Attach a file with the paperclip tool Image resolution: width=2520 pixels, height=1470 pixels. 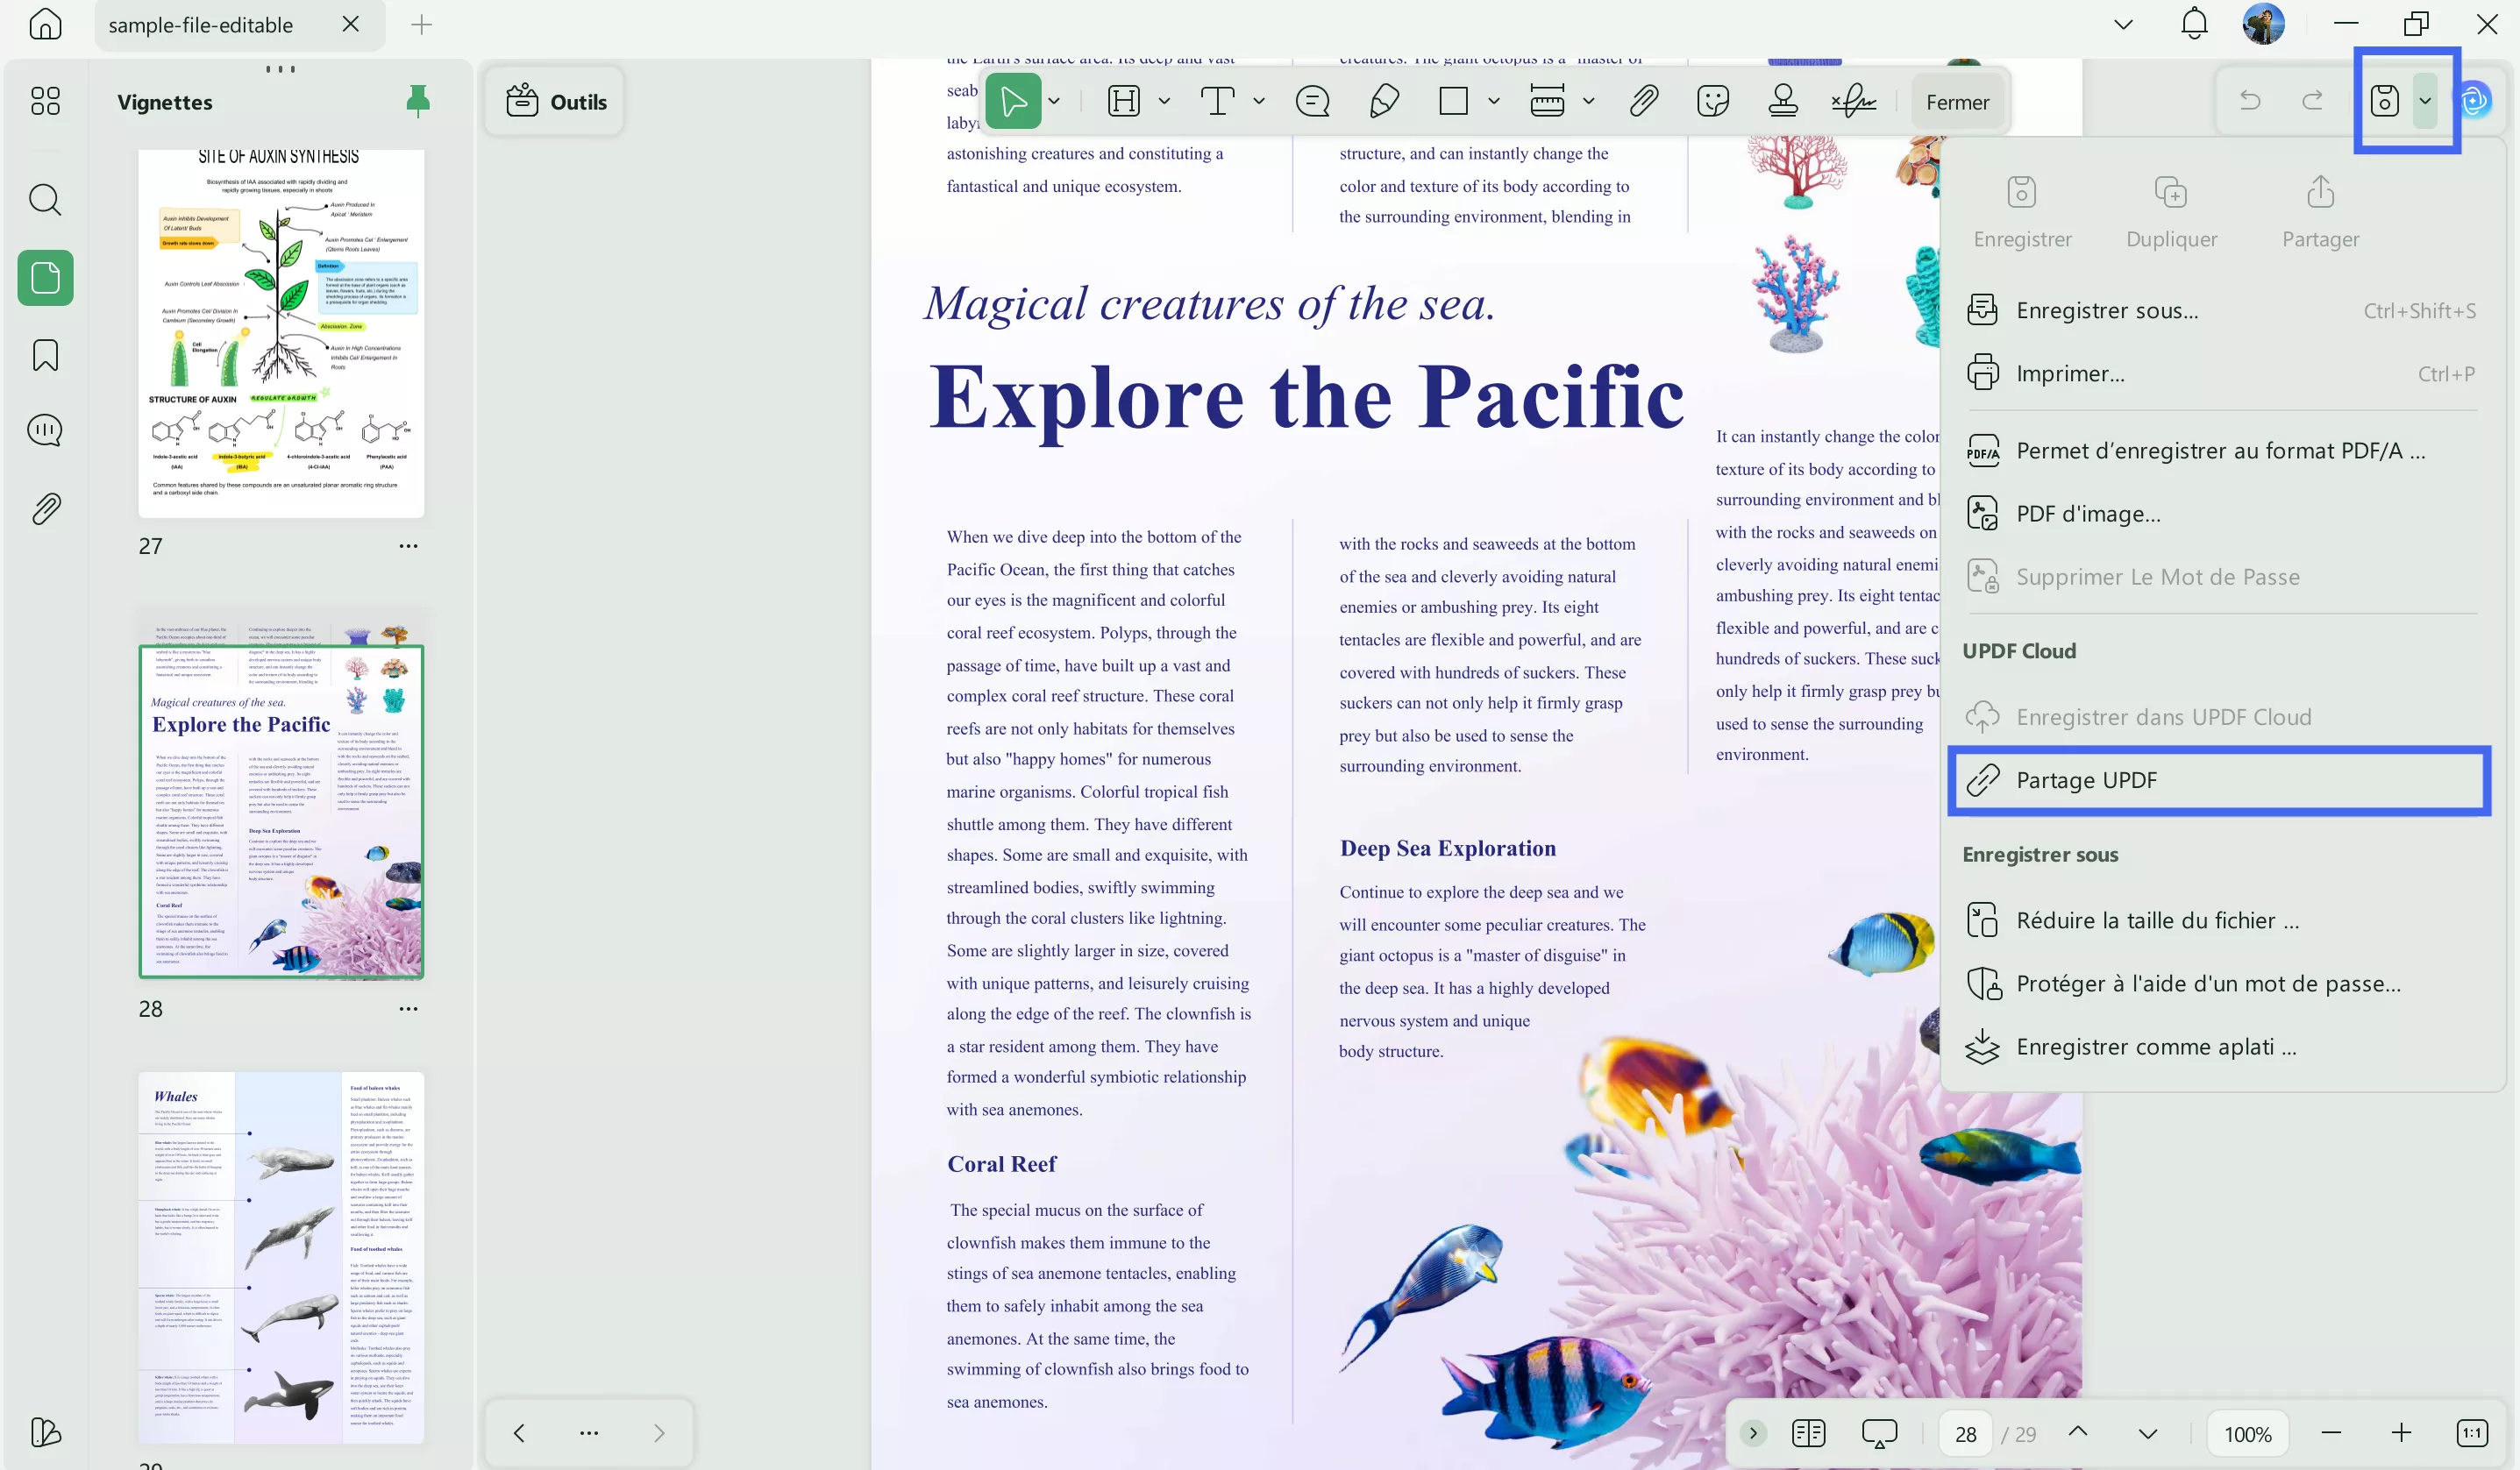pyautogui.click(x=1643, y=101)
